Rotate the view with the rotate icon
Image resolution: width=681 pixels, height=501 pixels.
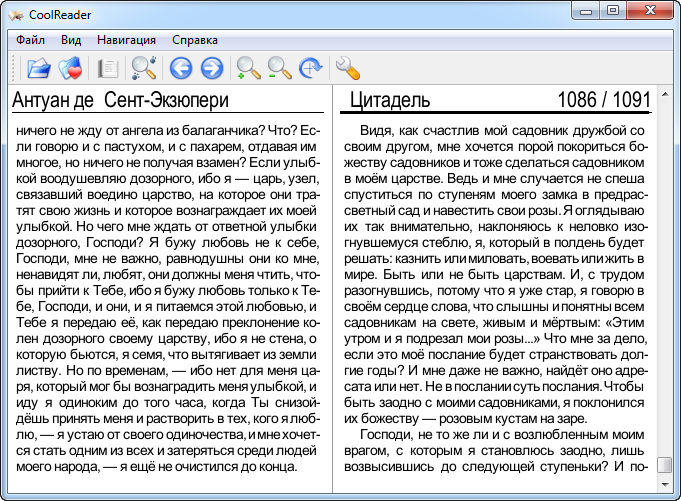311,68
